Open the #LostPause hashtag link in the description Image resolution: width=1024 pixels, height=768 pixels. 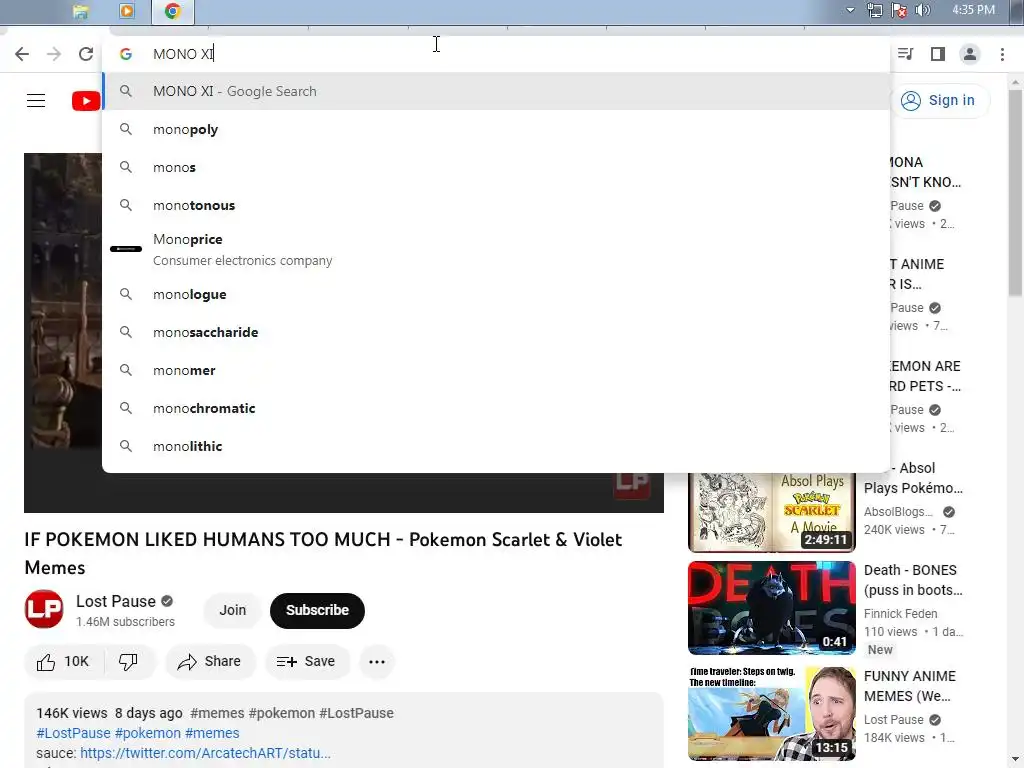73,733
